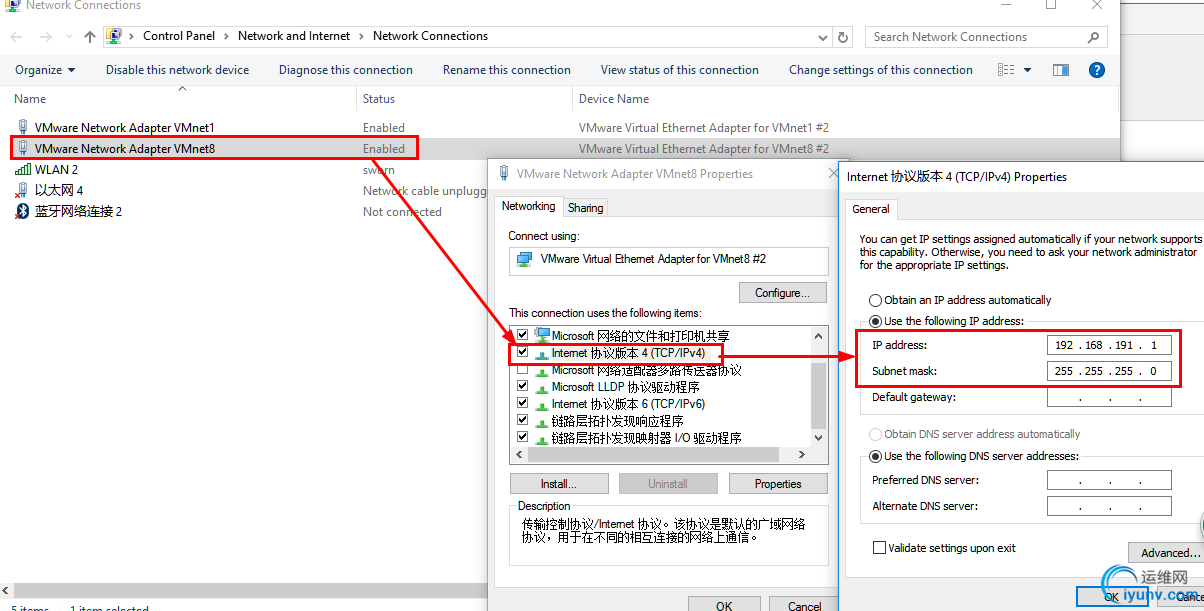Open recent locations dropdown beside Forward
Screen dimensions: 1204x611
tap(67, 37)
